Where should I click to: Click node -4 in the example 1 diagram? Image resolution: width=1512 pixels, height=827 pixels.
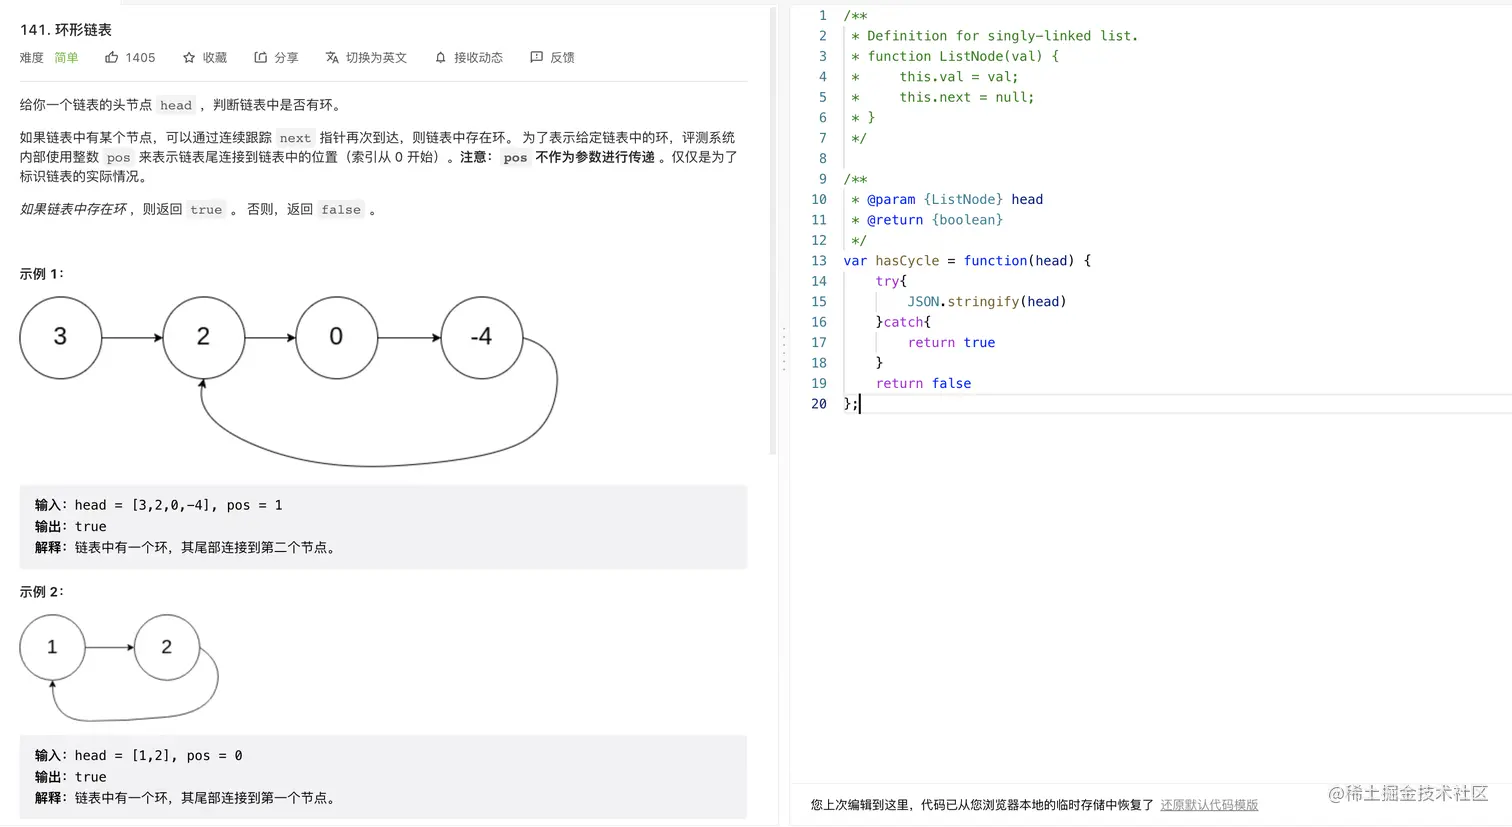(x=481, y=337)
